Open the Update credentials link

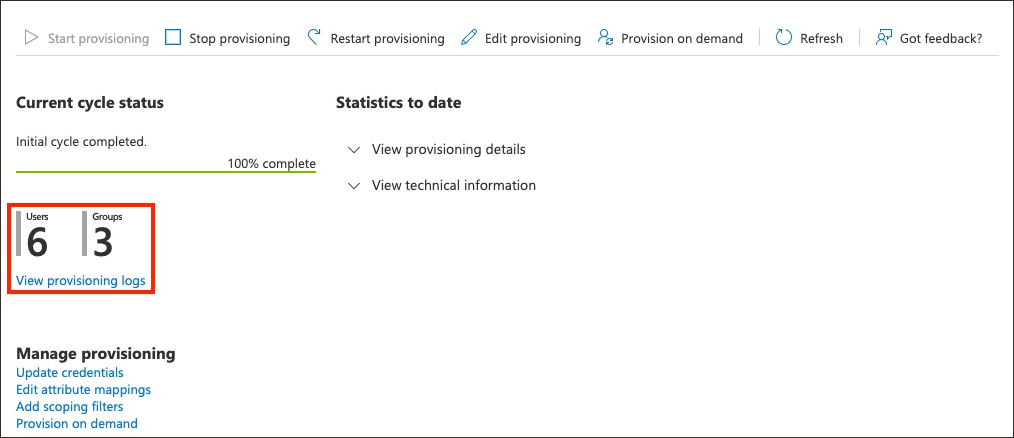click(70, 373)
